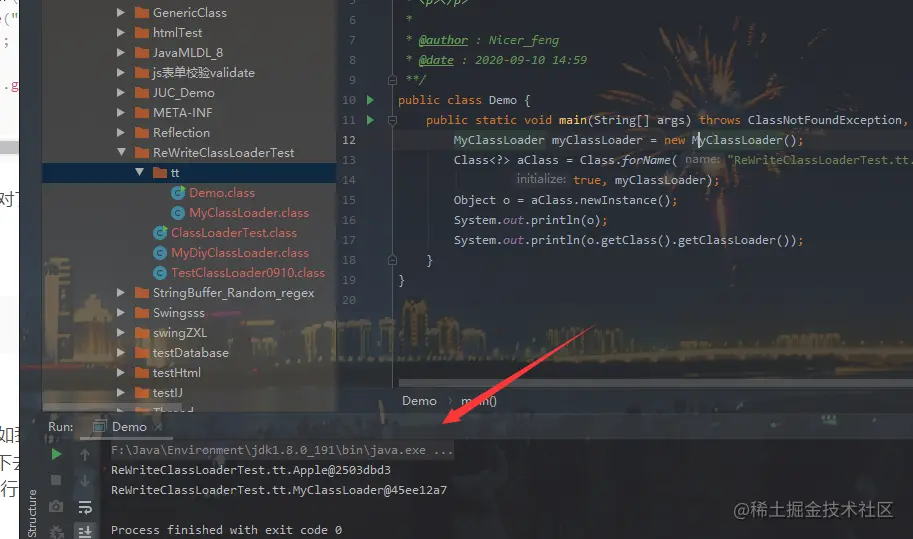Click run gutter icon beside class Demo
The image size is (913, 539).
[370, 100]
